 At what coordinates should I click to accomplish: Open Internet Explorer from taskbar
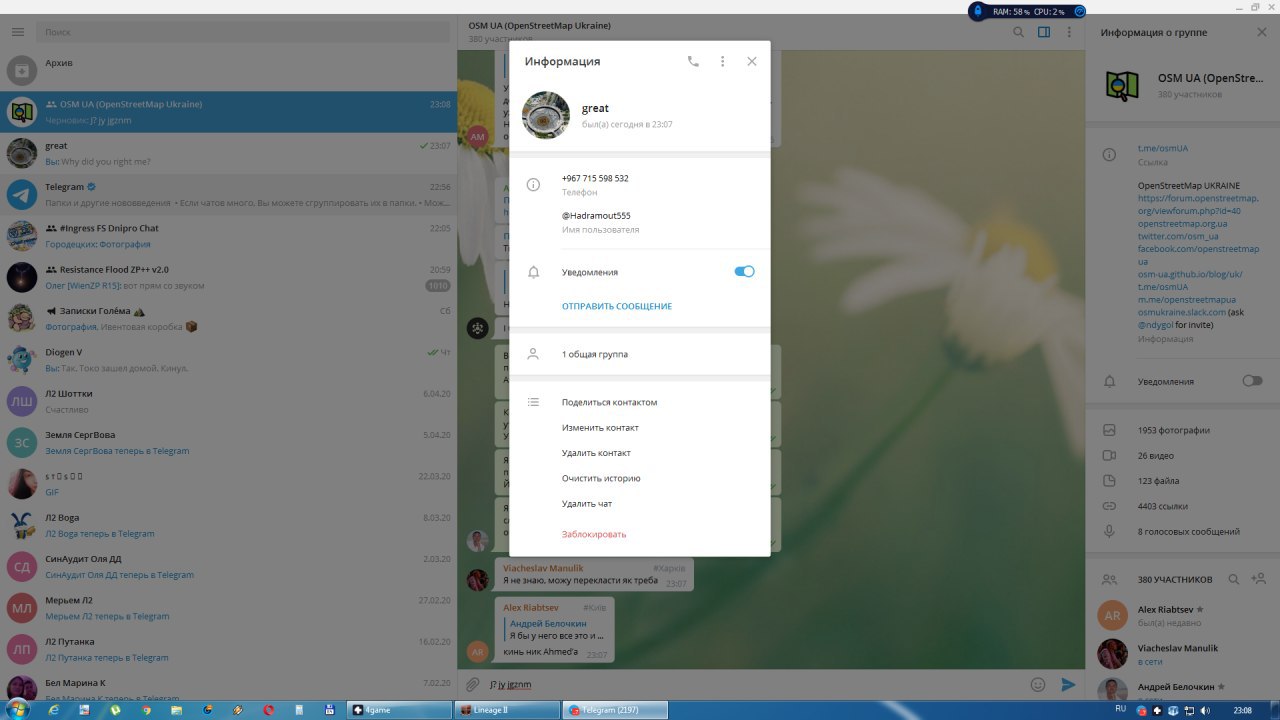tap(54, 709)
